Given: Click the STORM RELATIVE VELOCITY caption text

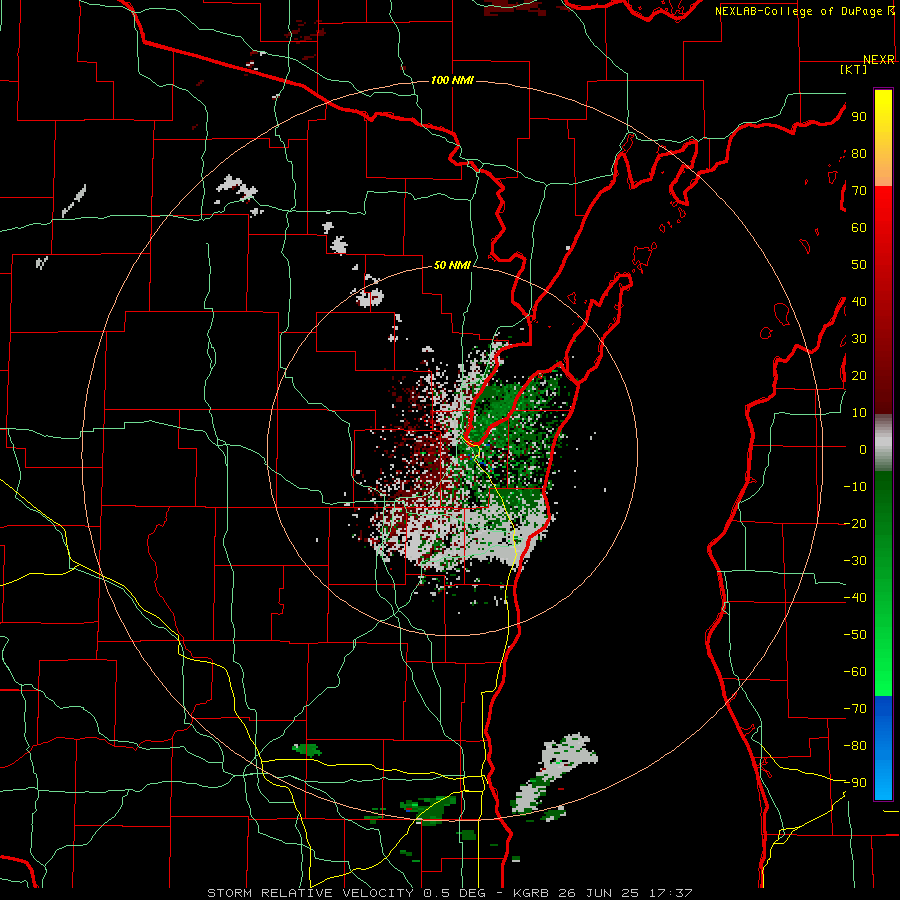Looking at the screenshot, I should coord(310,893).
